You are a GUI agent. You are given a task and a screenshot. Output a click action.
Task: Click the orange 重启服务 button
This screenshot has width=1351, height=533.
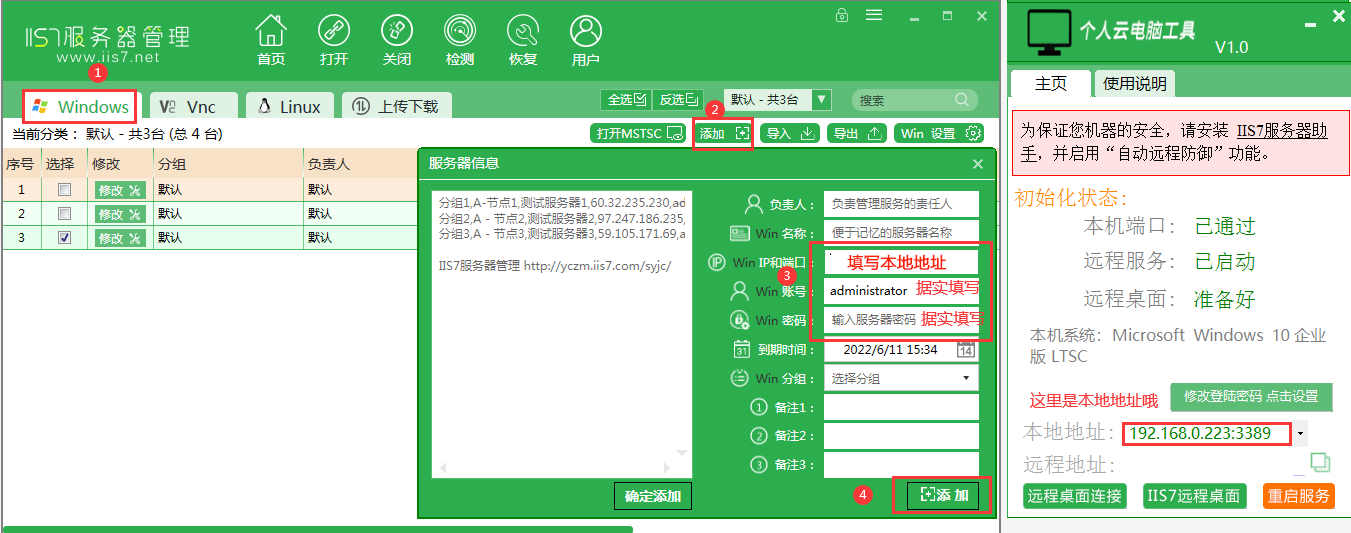1299,495
